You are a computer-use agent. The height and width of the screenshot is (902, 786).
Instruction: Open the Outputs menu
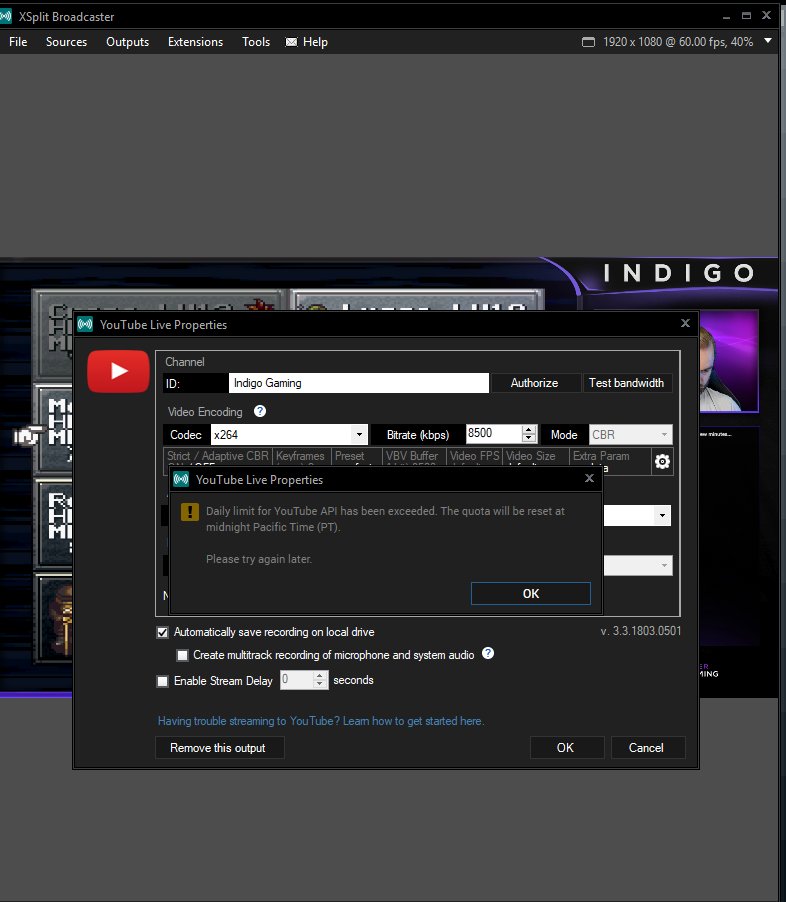tap(127, 42)
